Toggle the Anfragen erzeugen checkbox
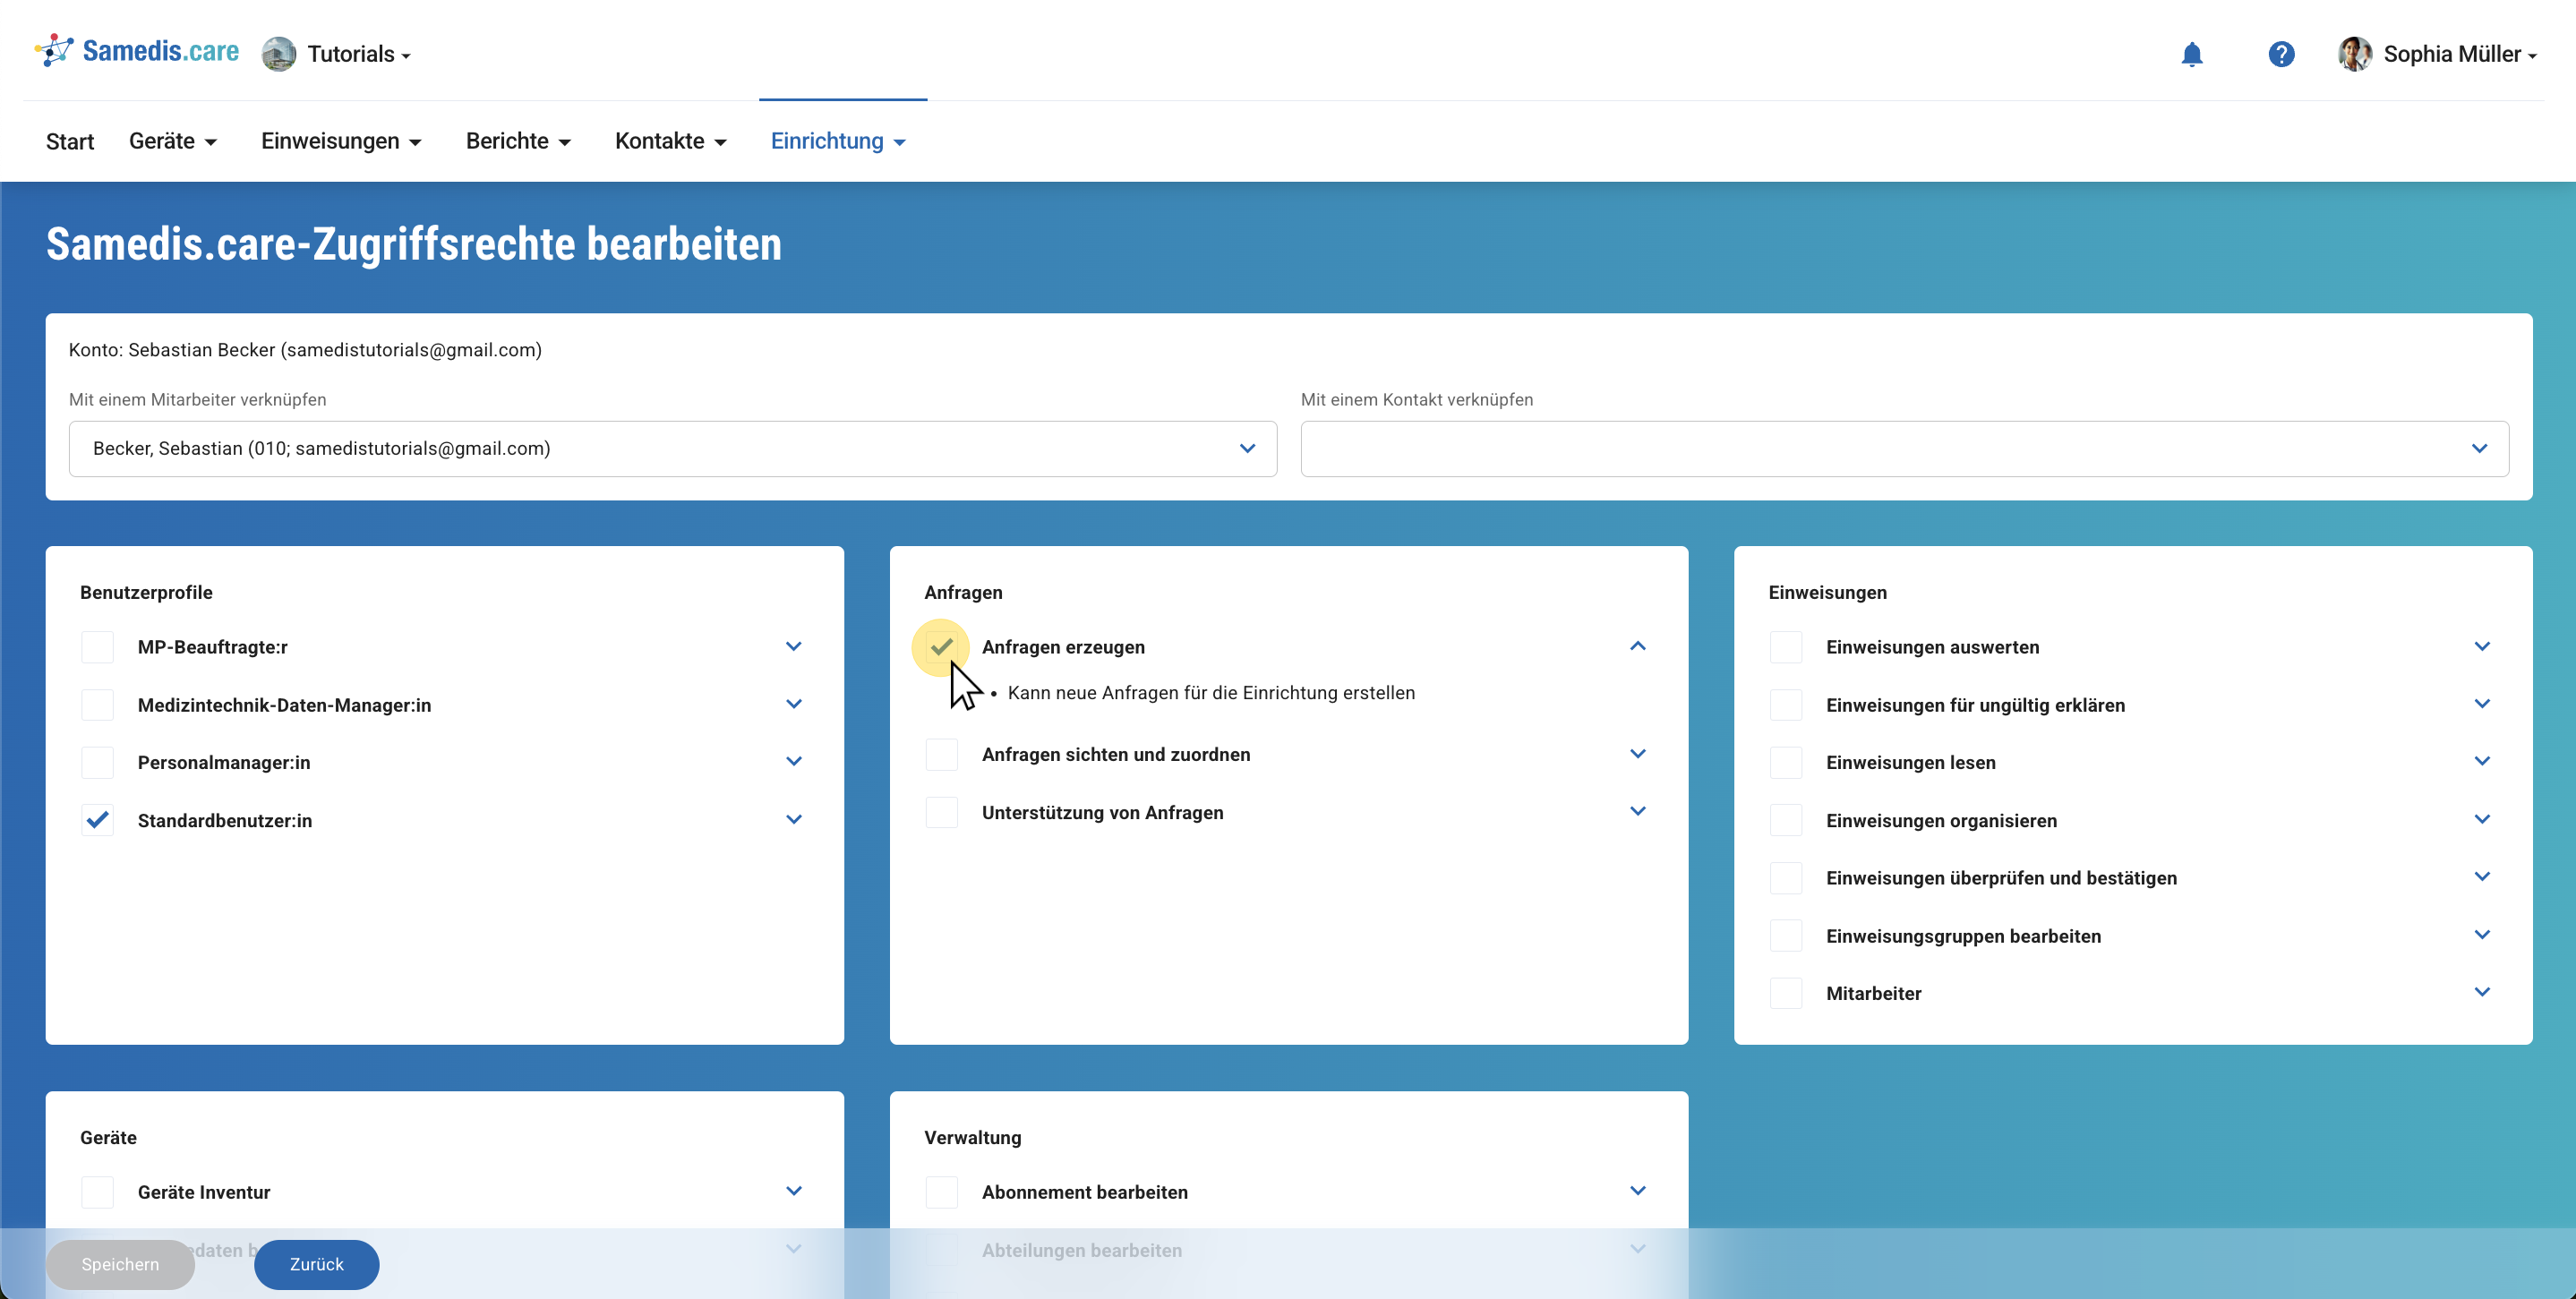This screenshot has width=2576, height=1299. coord(941,647)
